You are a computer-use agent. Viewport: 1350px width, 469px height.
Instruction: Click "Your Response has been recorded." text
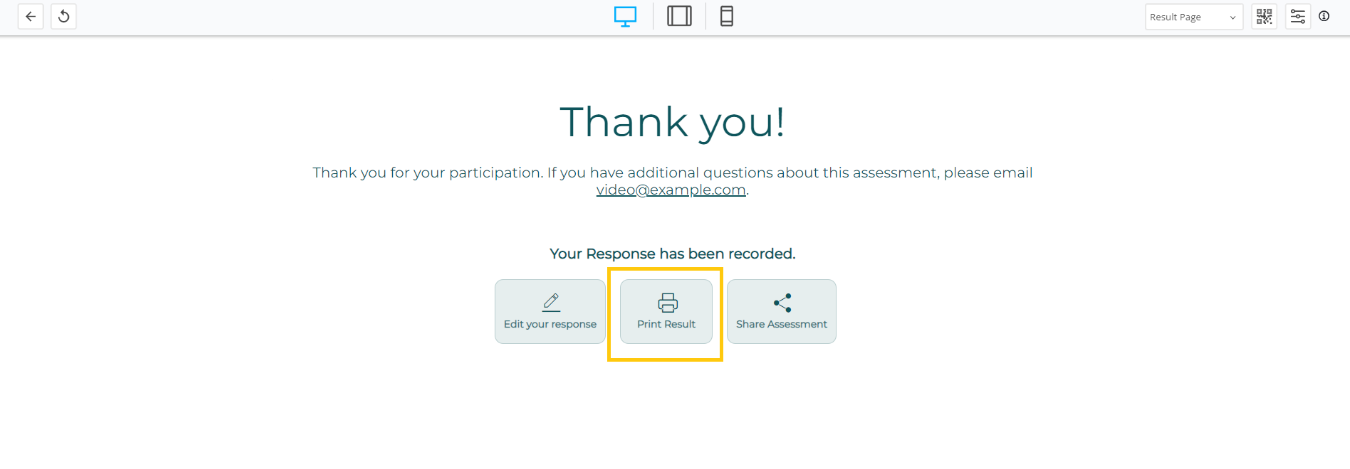(672, 254)
